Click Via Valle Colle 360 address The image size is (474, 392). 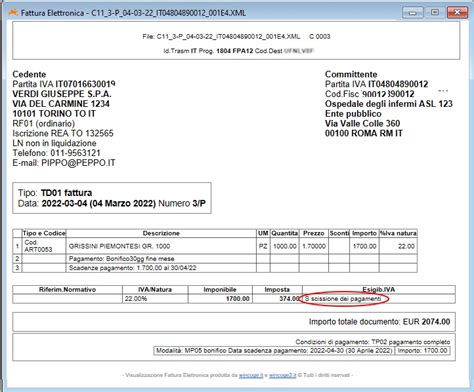click(x=362, y=123)
